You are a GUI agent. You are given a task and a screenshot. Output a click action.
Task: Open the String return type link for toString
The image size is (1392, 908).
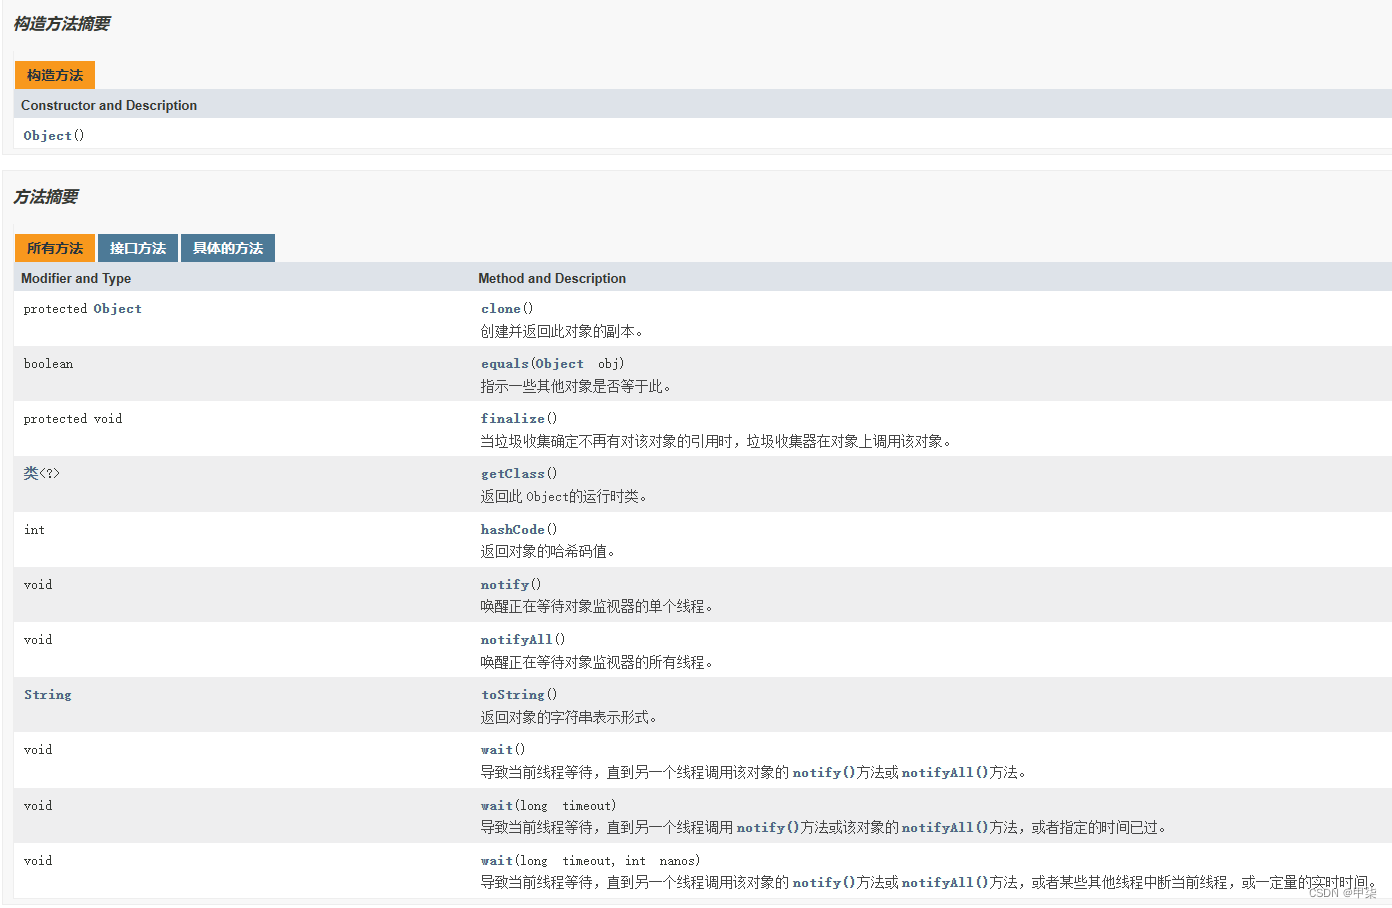click(x=47, y=694)
